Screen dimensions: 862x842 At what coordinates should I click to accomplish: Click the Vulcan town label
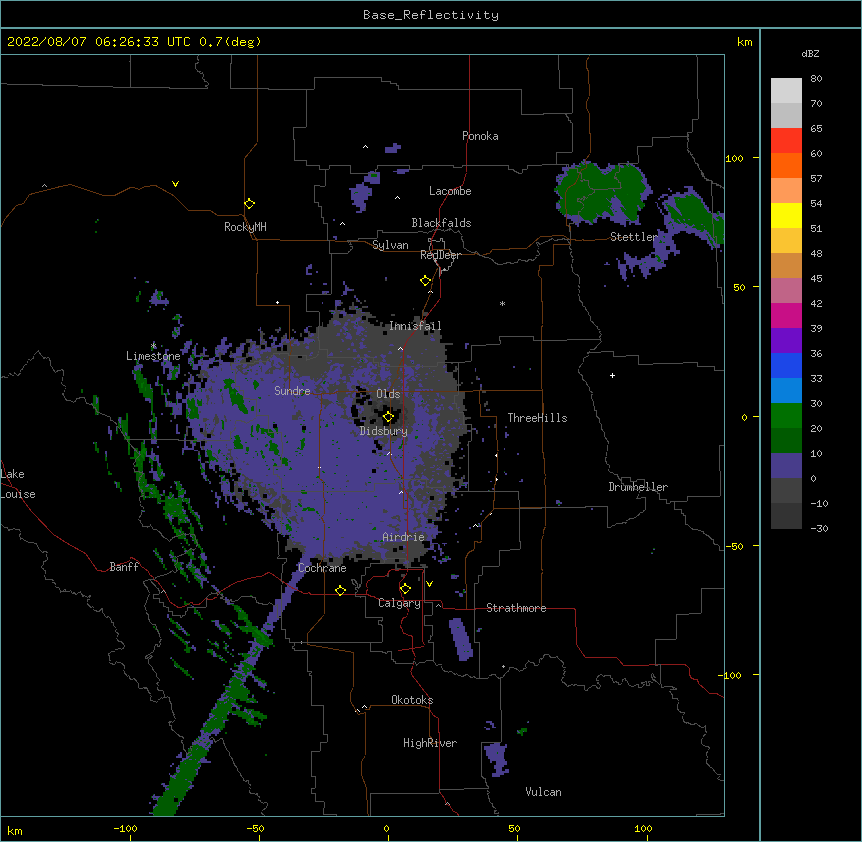[x=543, y=792]
